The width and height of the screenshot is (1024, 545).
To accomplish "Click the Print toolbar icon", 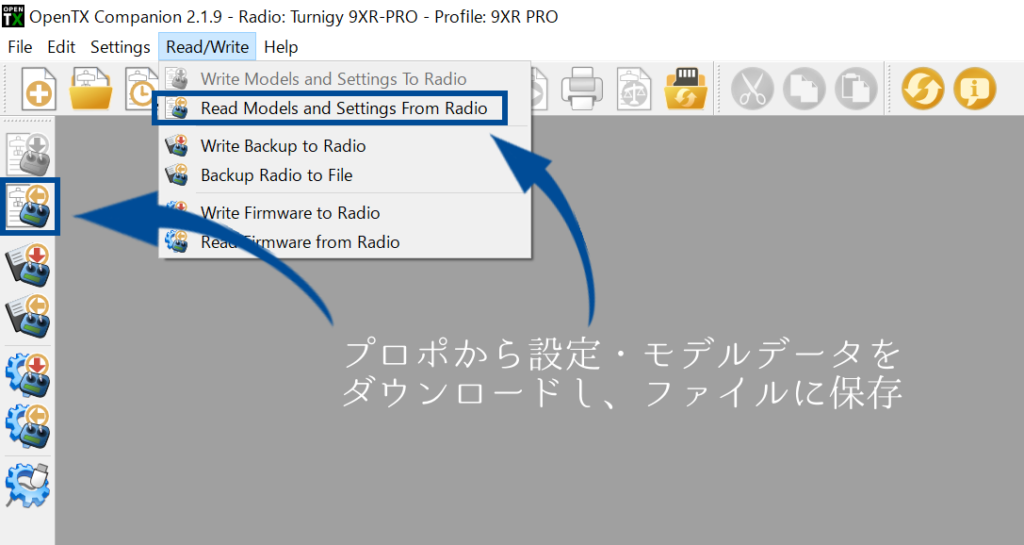I will click(582, 88).
